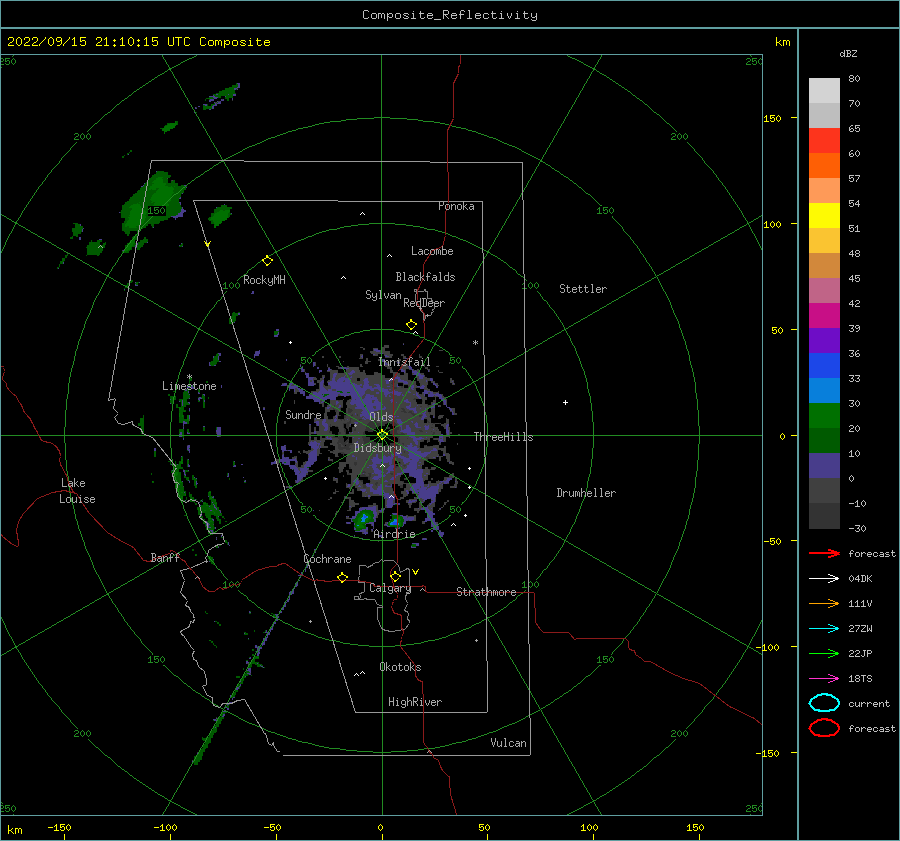Click the yellow marker above Calgary label
Screen dimensions: 900x841
[395, 576]
